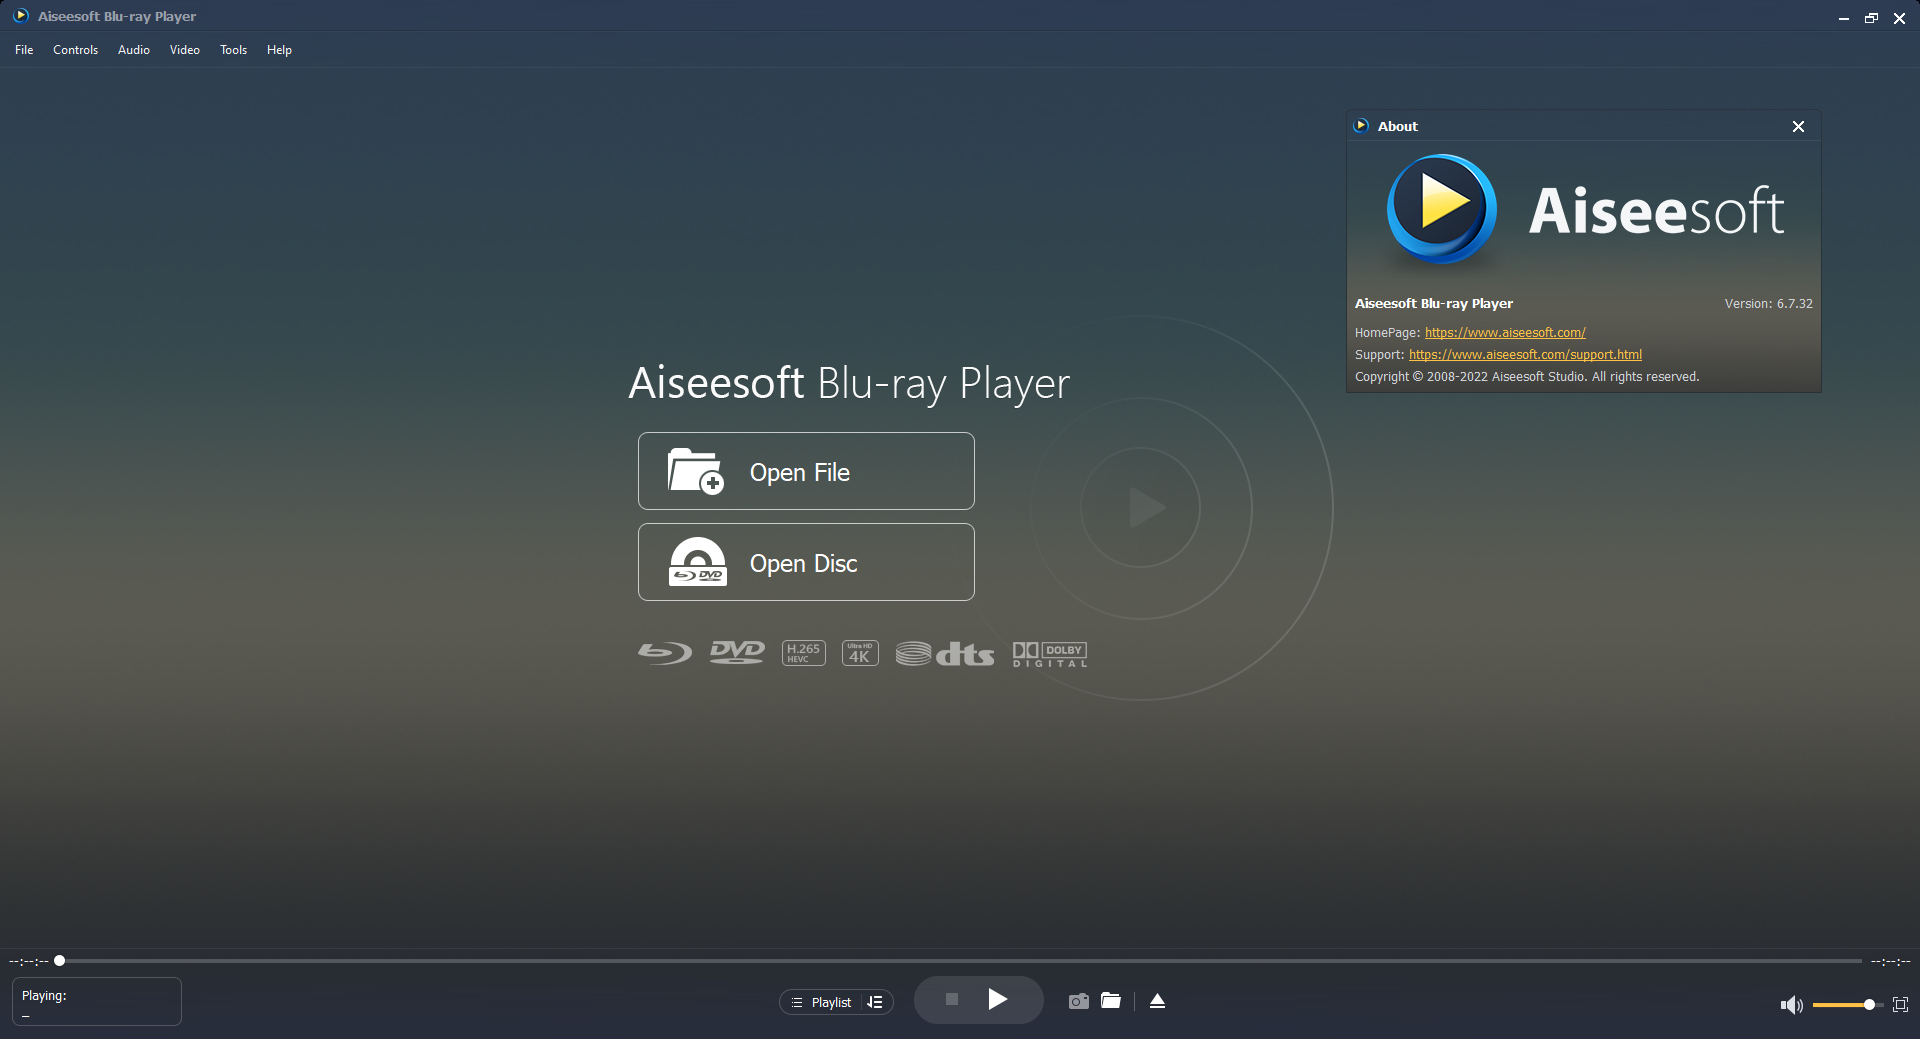
Task: Click the Dolby Digital logo
Action: 1050,654
